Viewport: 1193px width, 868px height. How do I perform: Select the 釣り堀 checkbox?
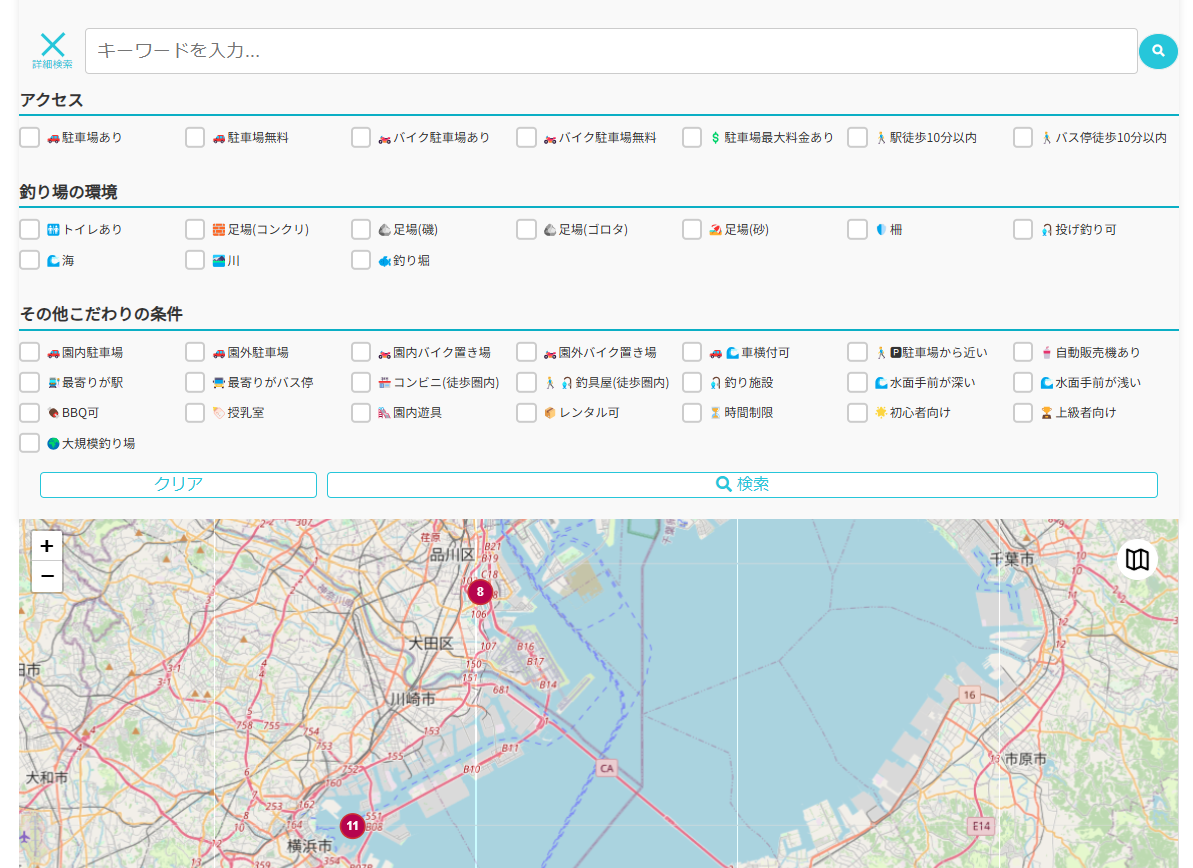tap(361, 260)
